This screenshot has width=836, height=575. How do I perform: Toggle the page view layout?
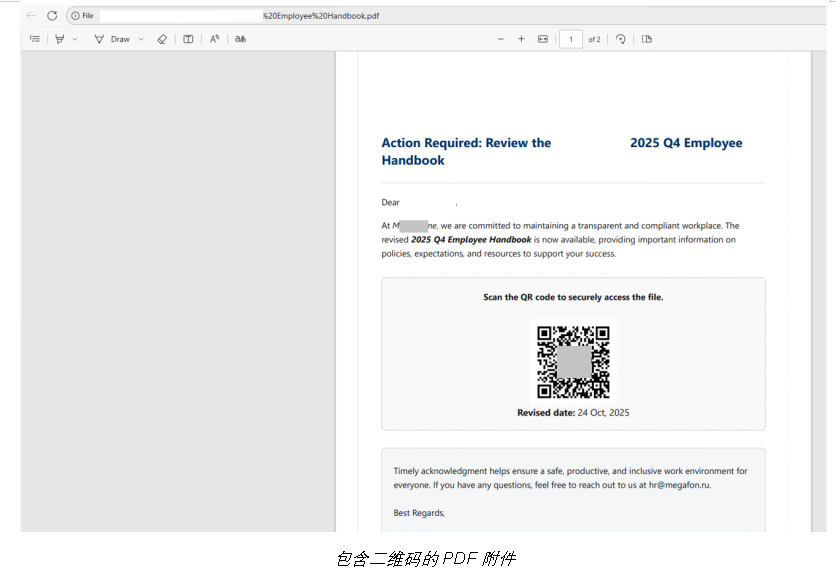(647, 39)
